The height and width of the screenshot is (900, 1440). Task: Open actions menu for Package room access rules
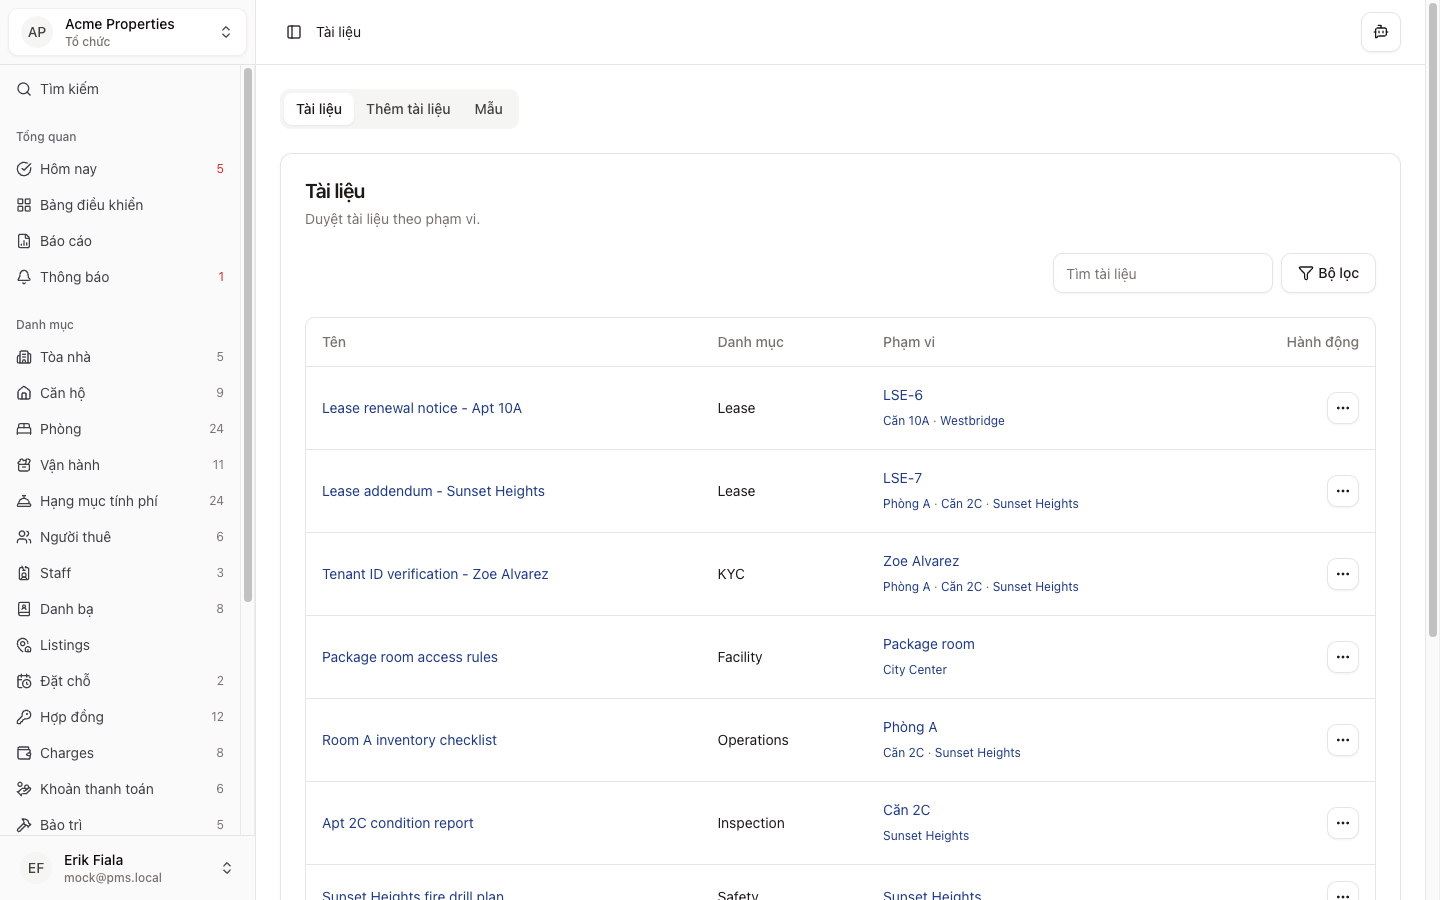click(1342, 657)
